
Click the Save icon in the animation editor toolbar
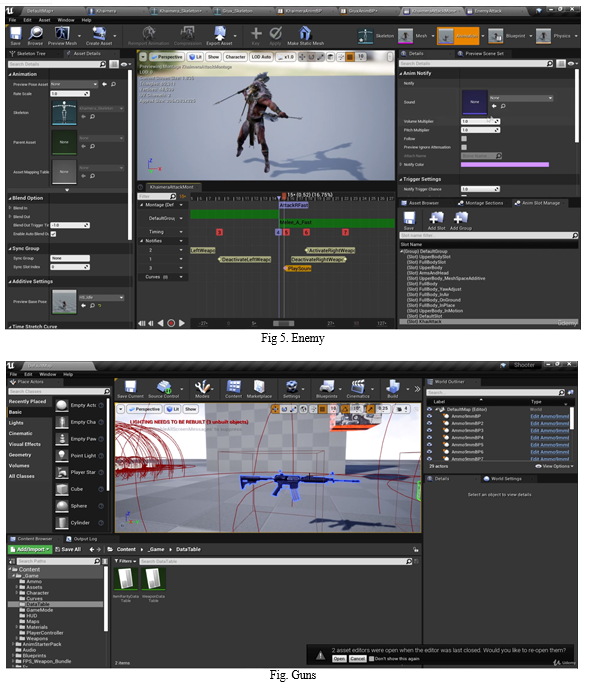[x=15, y=34]
